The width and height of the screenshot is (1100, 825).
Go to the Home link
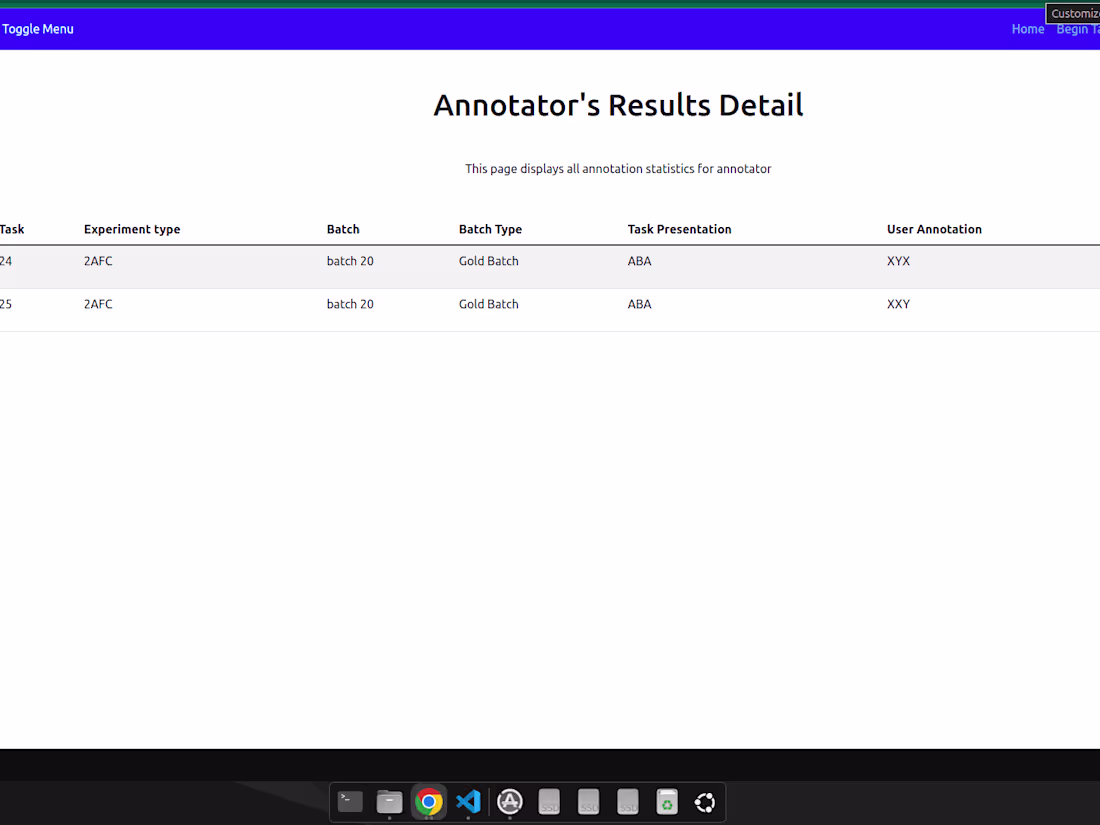(x=1028, y=29)
